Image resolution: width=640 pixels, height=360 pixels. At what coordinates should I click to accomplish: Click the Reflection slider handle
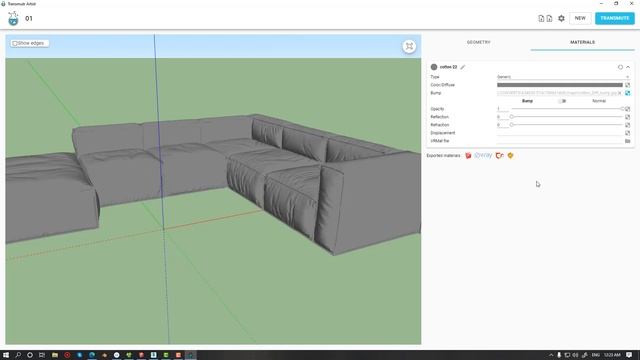511,117
